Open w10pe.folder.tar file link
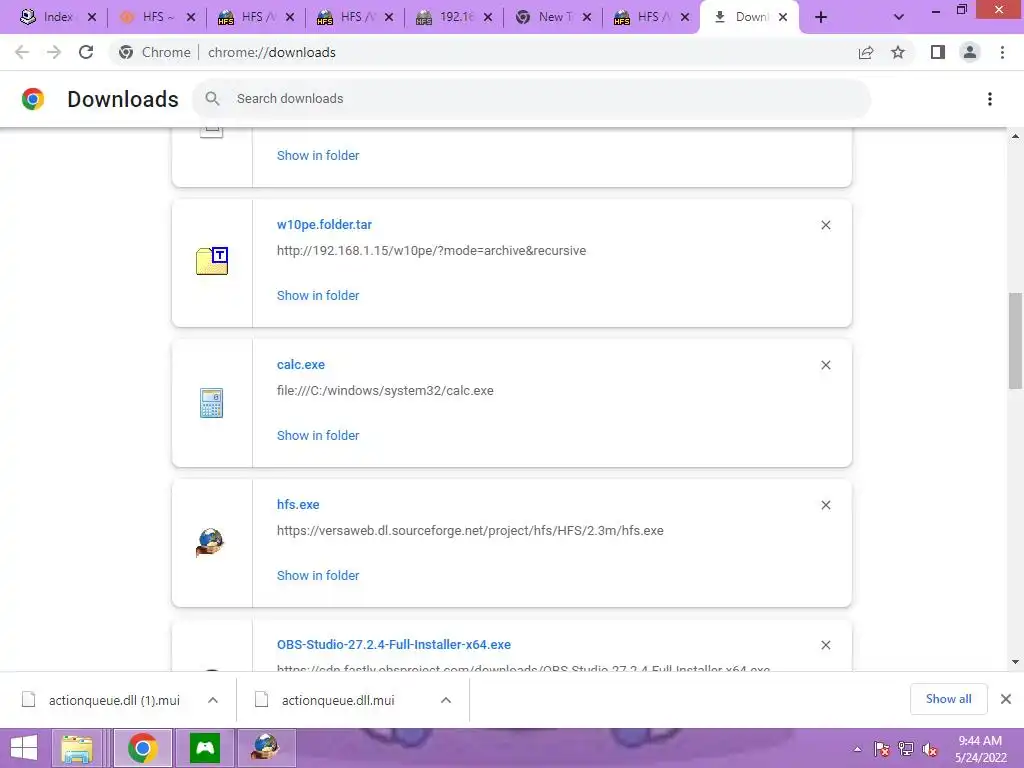 click(324, 225)
